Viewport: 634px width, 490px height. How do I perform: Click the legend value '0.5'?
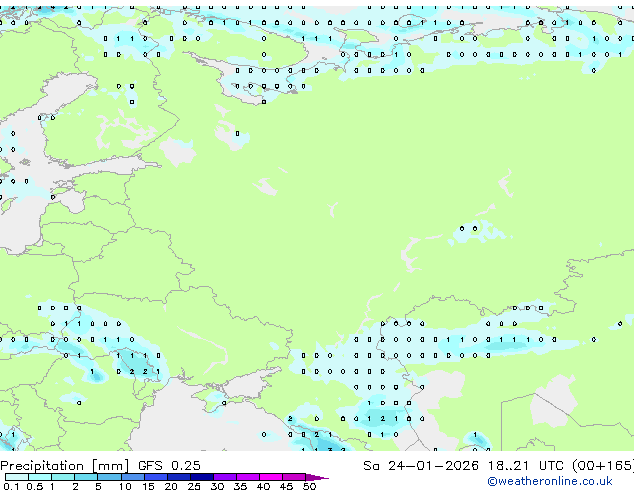(x=34, y=486)
